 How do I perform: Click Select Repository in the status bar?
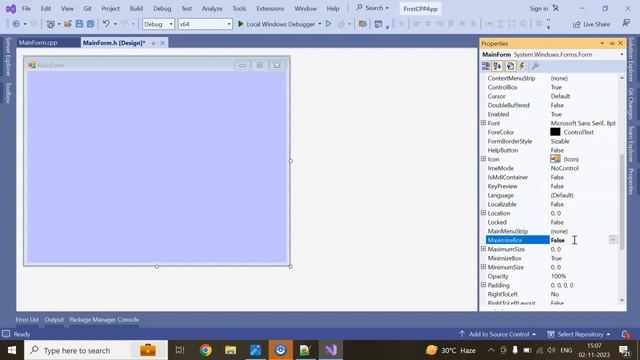click(x=579, y=334)
